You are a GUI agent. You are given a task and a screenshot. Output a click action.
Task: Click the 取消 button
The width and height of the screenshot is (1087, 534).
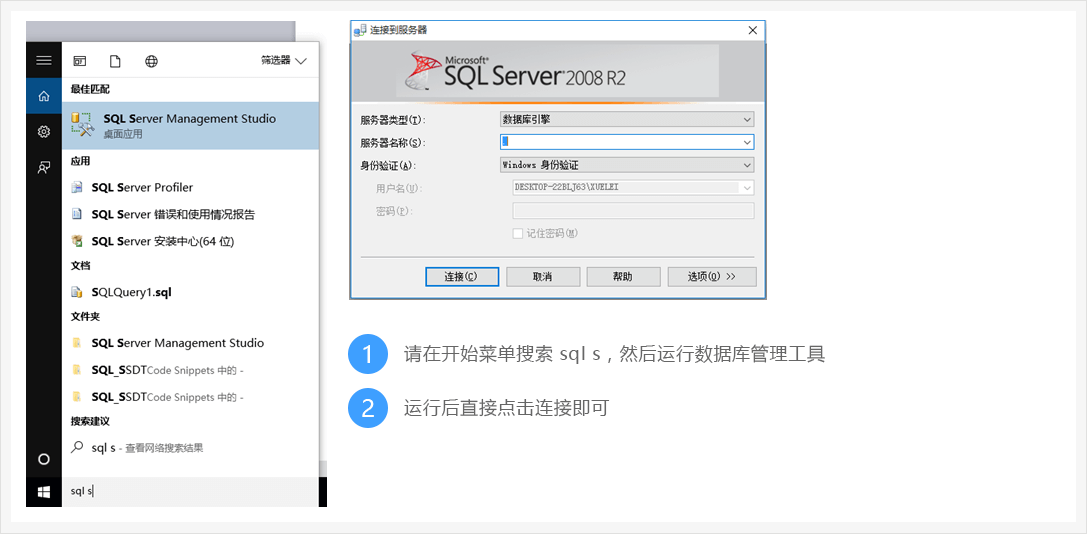tap(543, 277)
